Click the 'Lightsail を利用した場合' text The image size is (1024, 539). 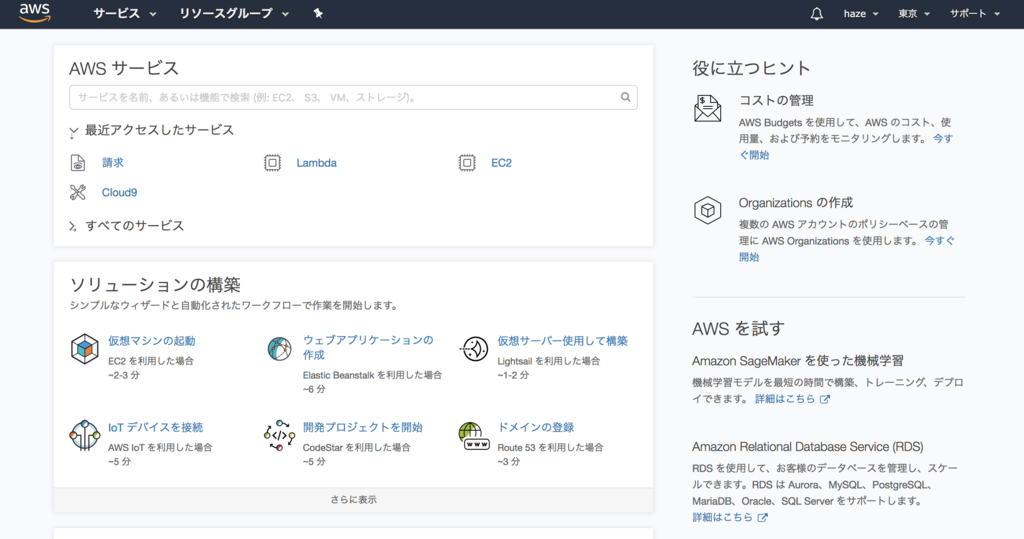point(549,361)
